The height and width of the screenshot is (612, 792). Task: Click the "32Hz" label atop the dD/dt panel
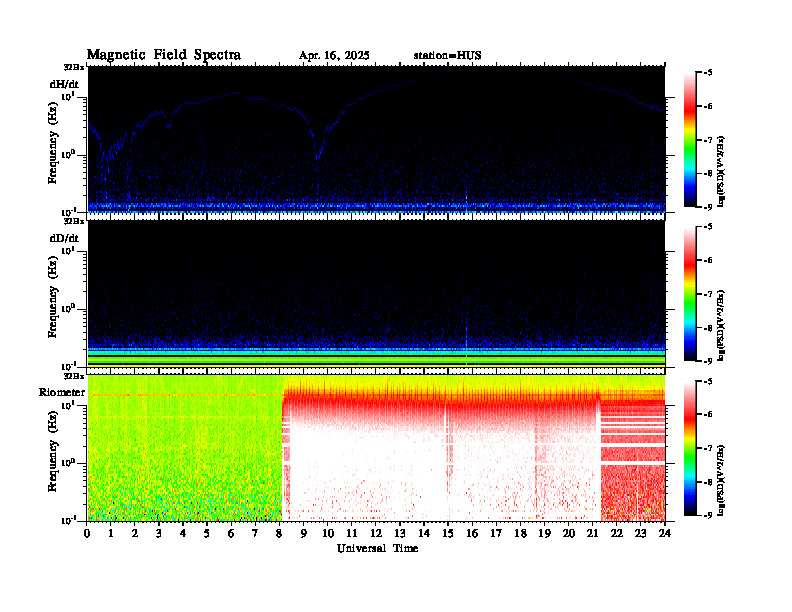pyautogui.click(x=74, y=221)
